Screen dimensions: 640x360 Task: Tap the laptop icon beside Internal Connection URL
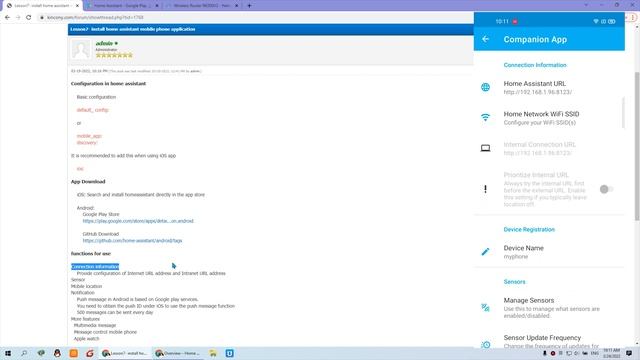pyautogui.click(x=485, y=148)
